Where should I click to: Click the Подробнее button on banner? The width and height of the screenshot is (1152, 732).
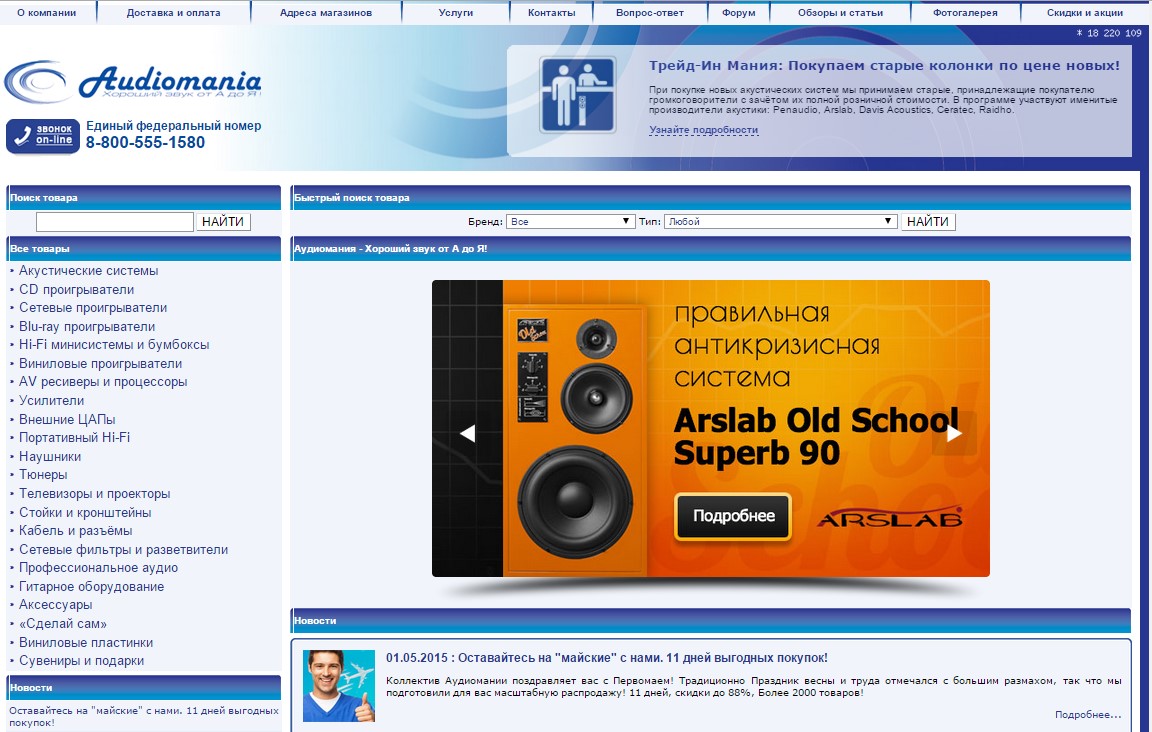[733, 516]
